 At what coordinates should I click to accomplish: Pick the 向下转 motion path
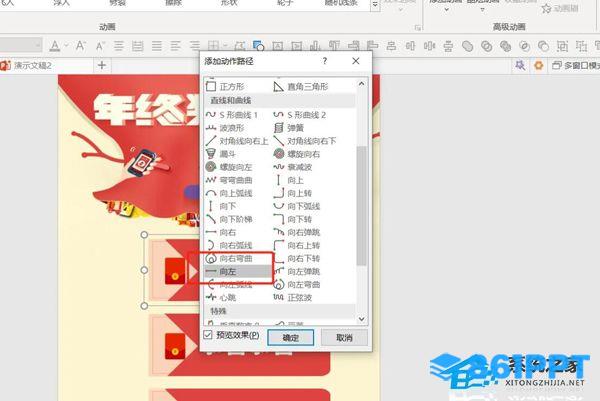pyautogui.click(x=293, y=219)
